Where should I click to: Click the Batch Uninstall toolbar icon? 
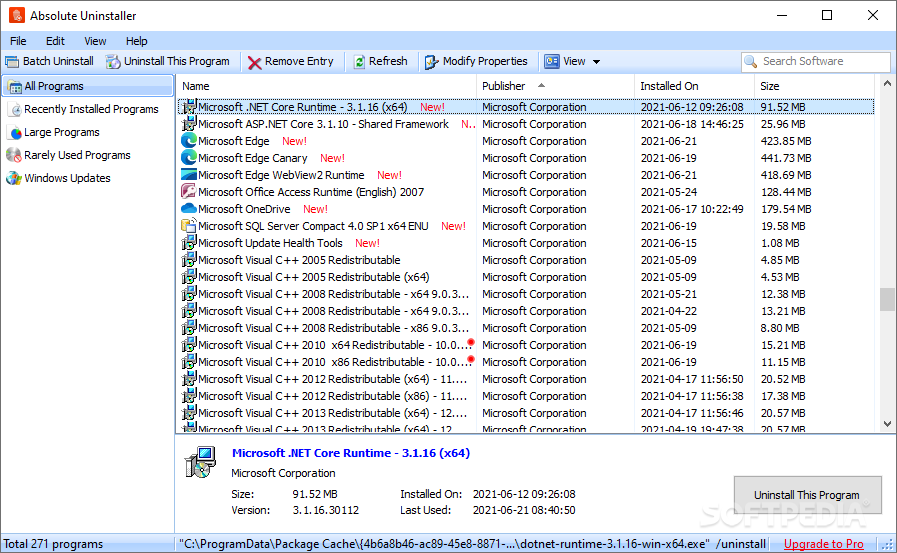(12, 61)
